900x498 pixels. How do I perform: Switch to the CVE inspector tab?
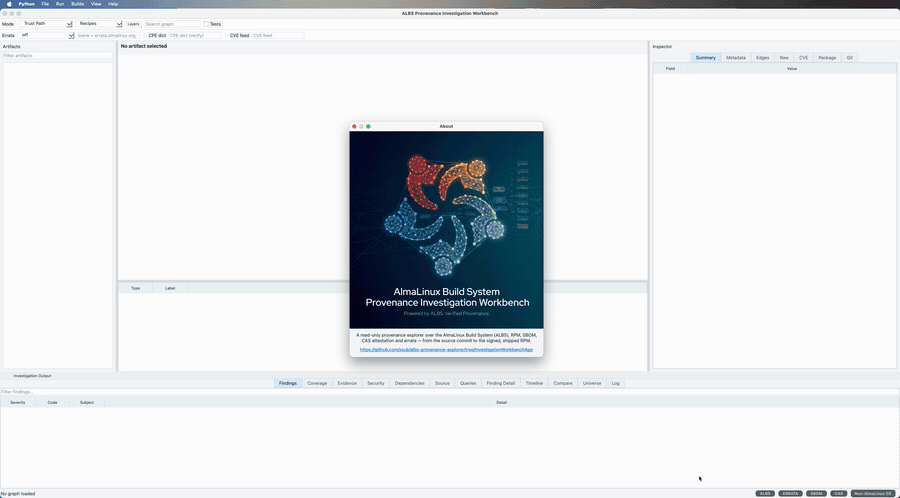pyautogui.click(x=803, y=58)
